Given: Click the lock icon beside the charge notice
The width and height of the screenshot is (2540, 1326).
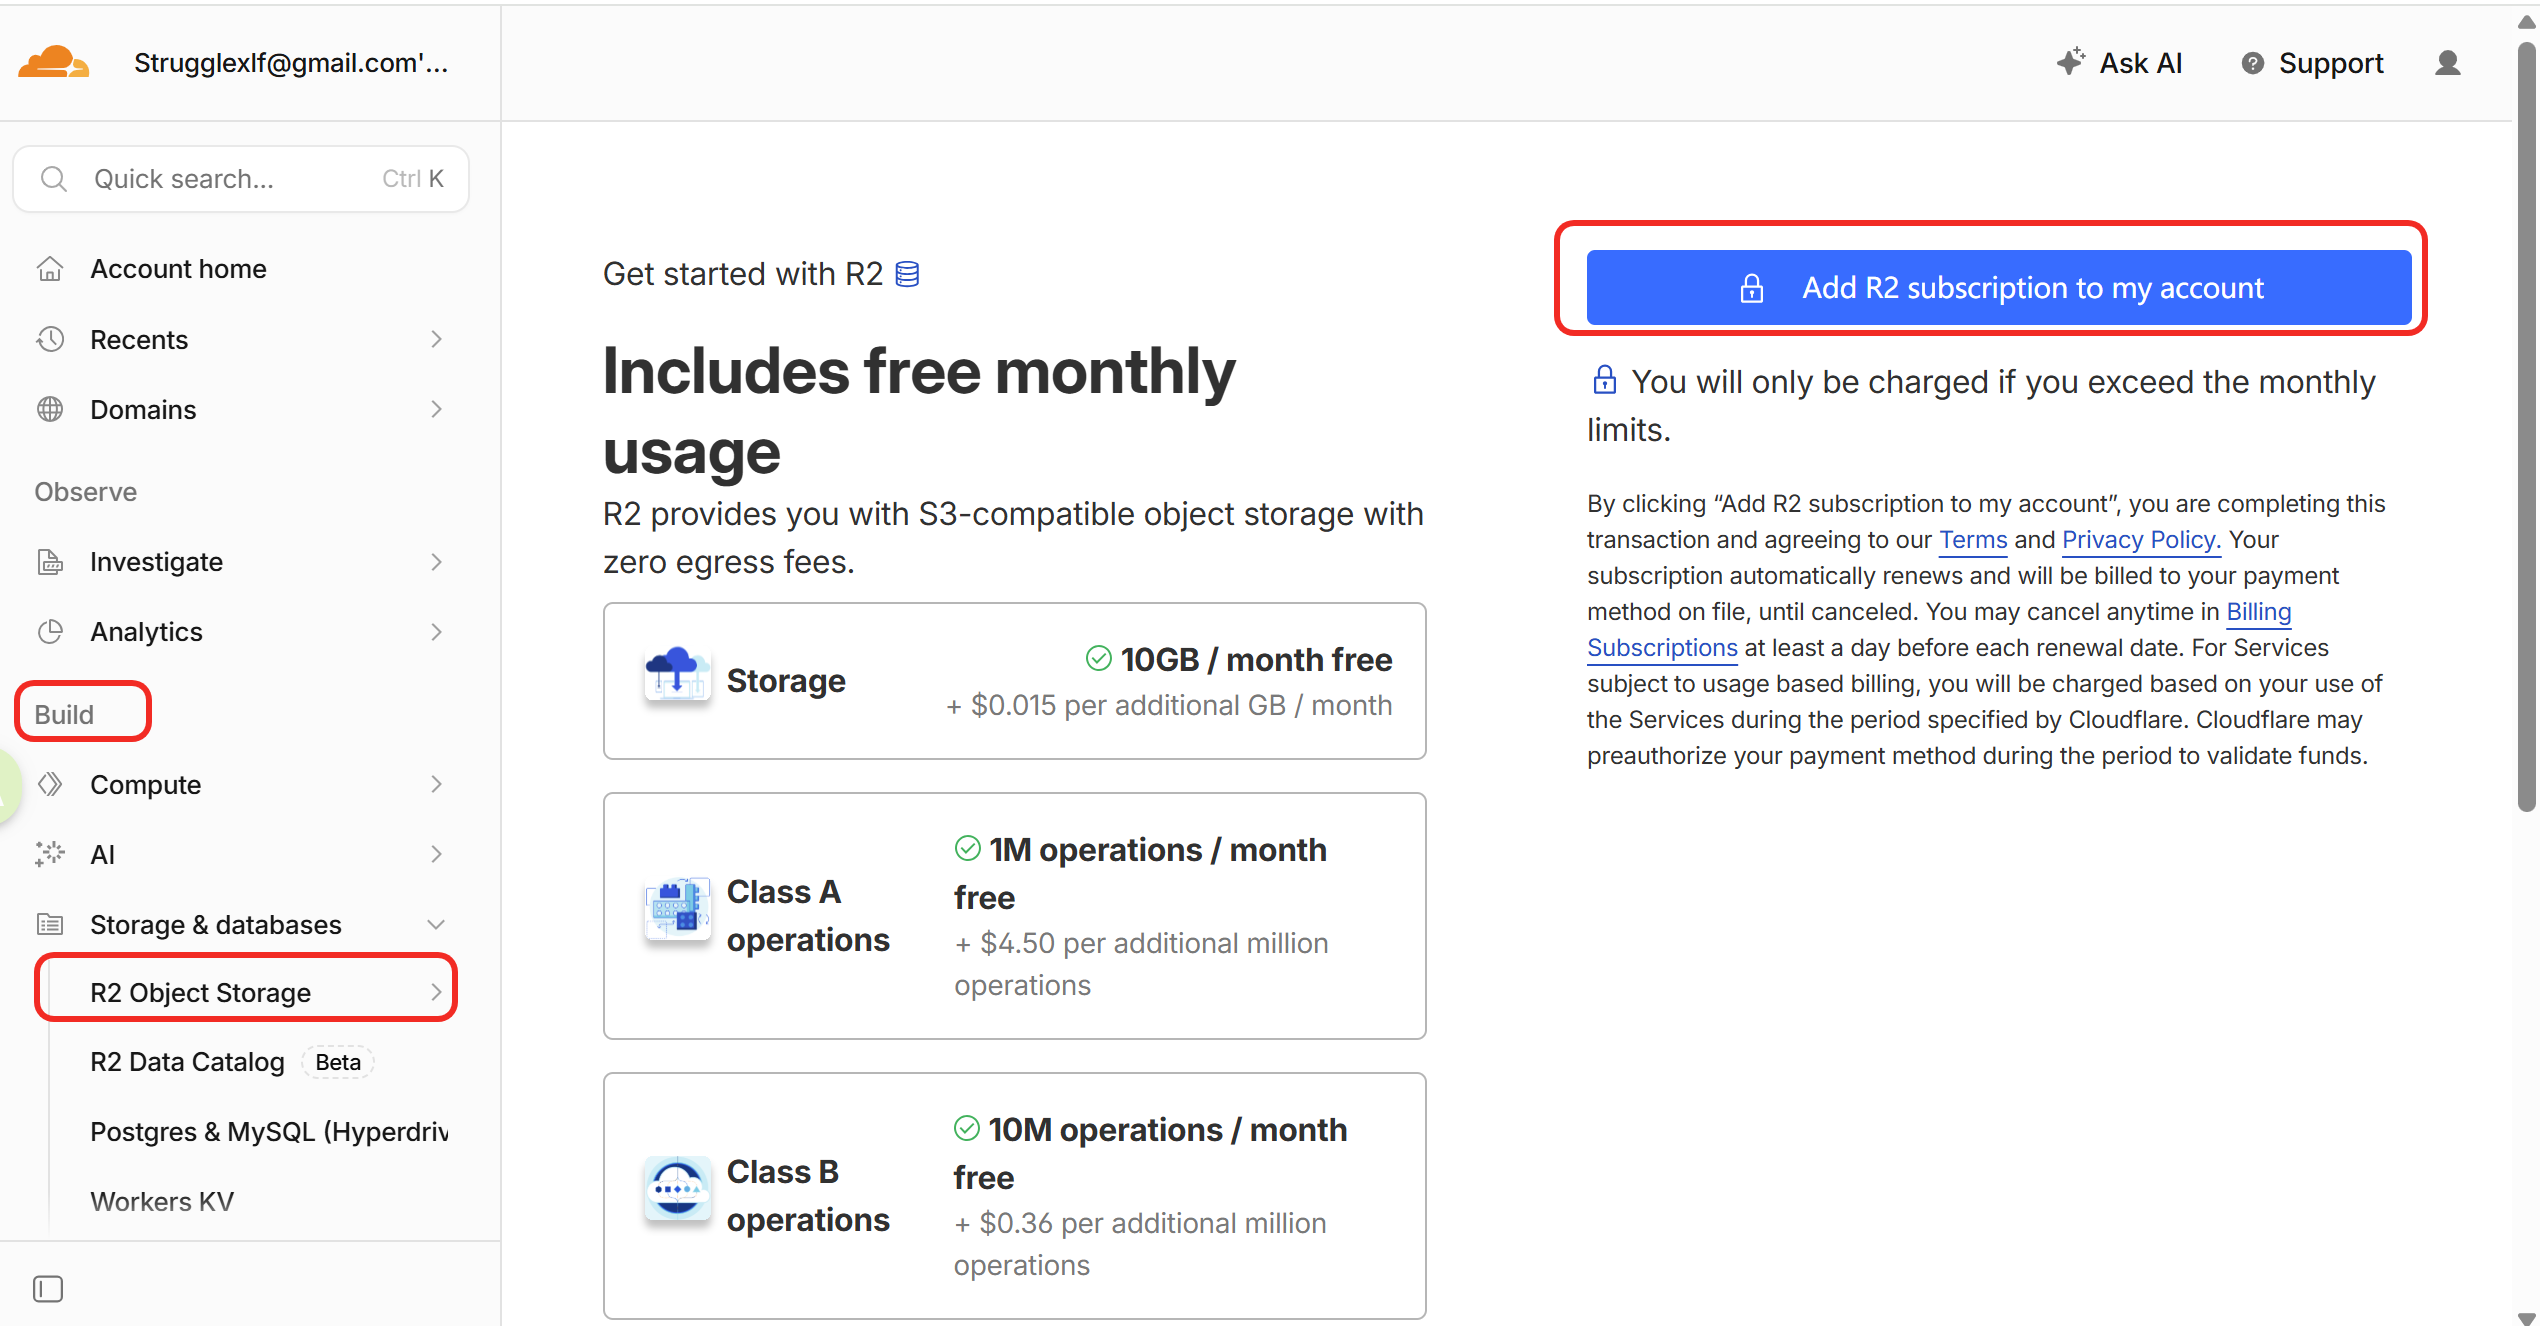Looking at the screenshot, I should [1604, 380].
